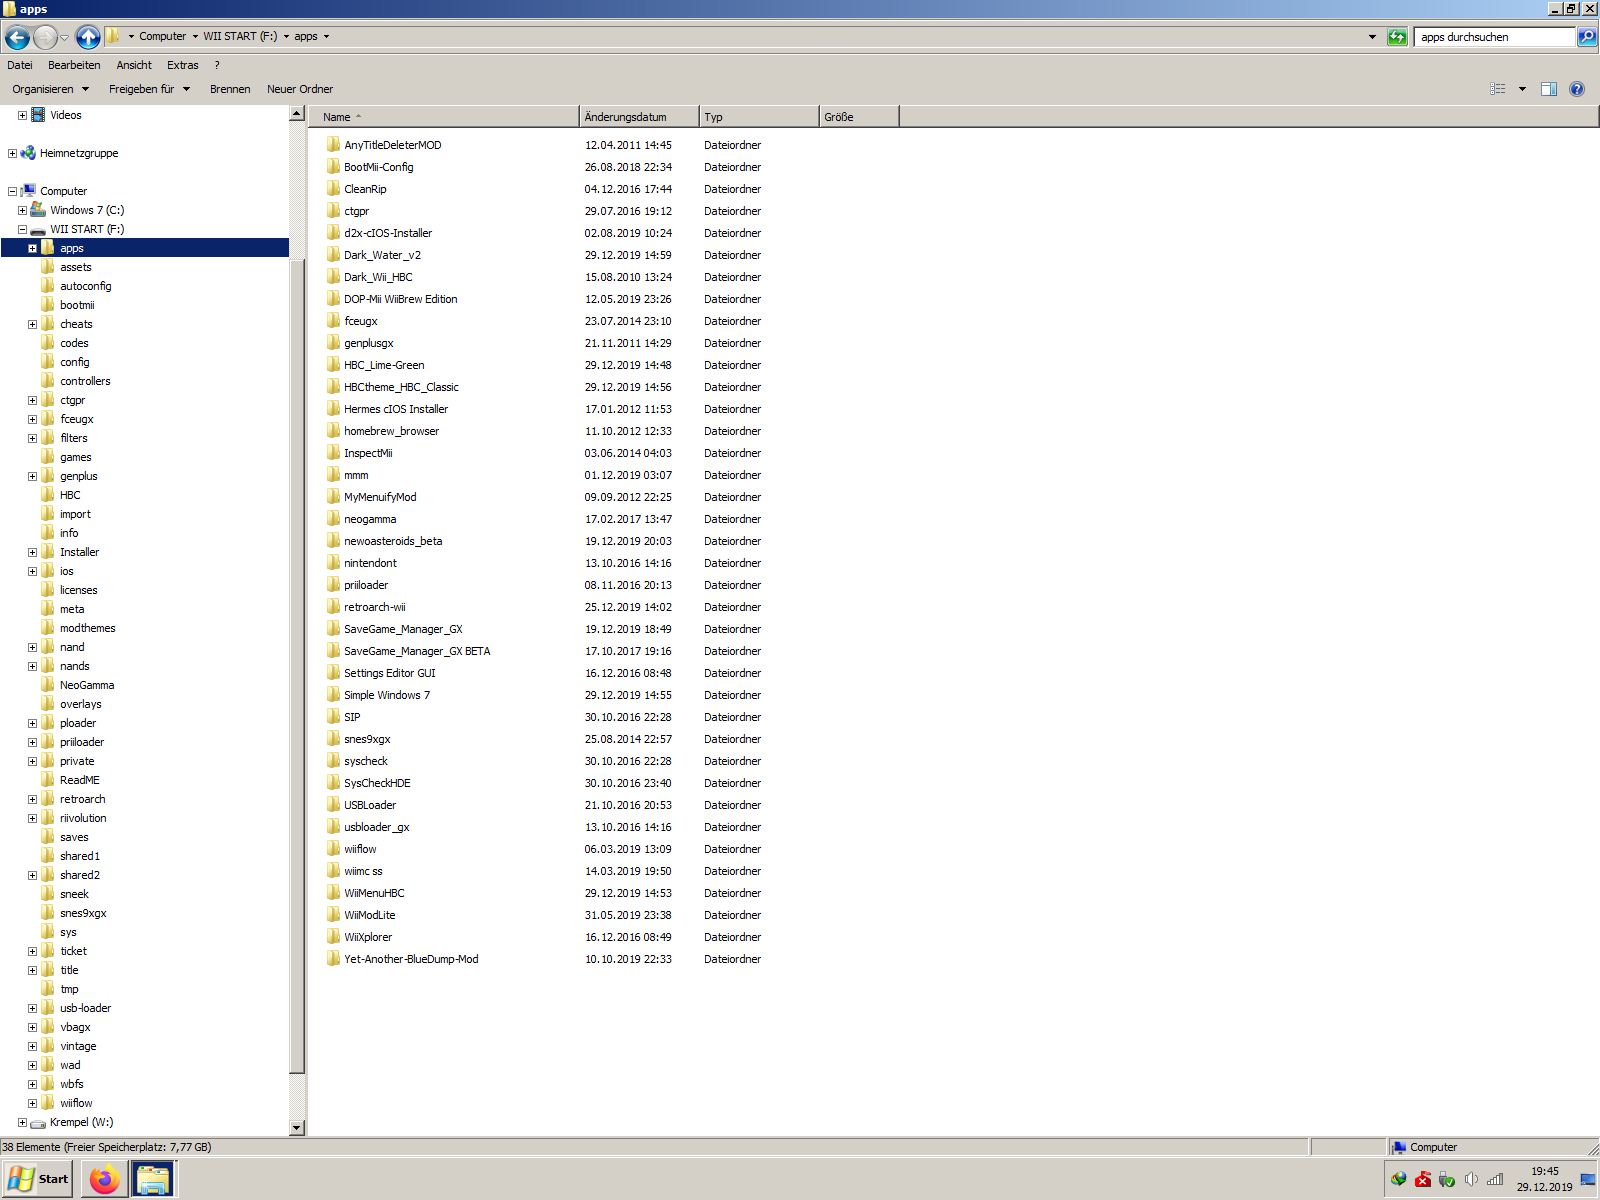
Task: Select the BootMii-Config folder icon
Action: 334,167
